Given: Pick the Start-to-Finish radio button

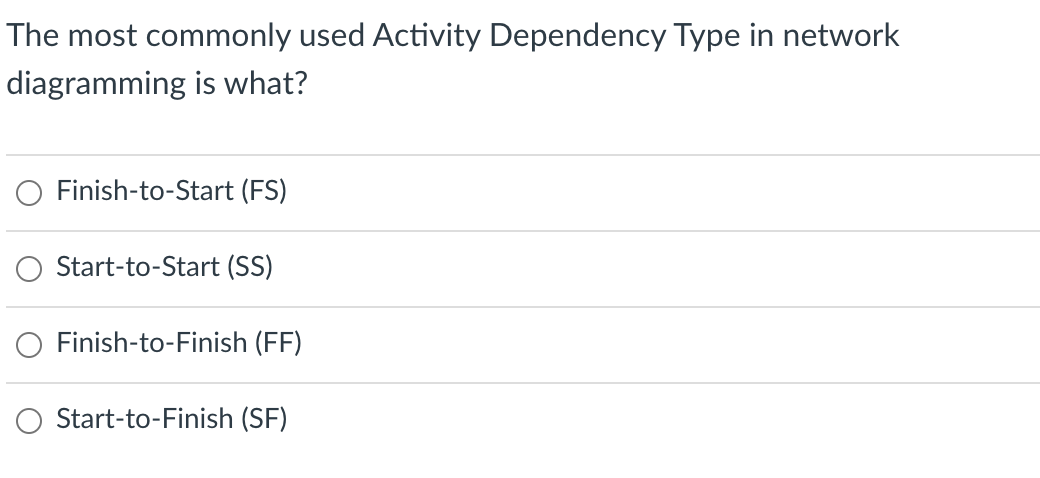Looking at the screenshot, I should tap(29, 421).
